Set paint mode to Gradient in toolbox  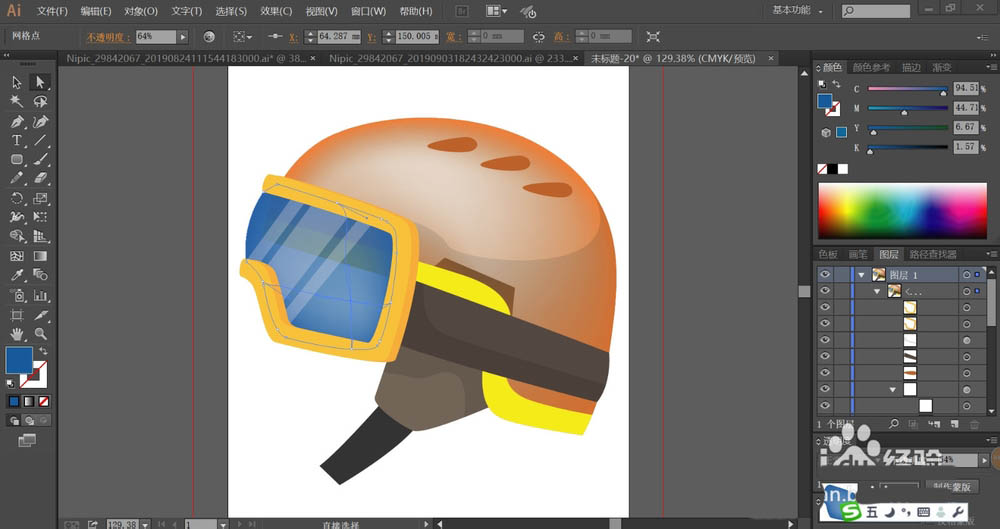(29, 401)
